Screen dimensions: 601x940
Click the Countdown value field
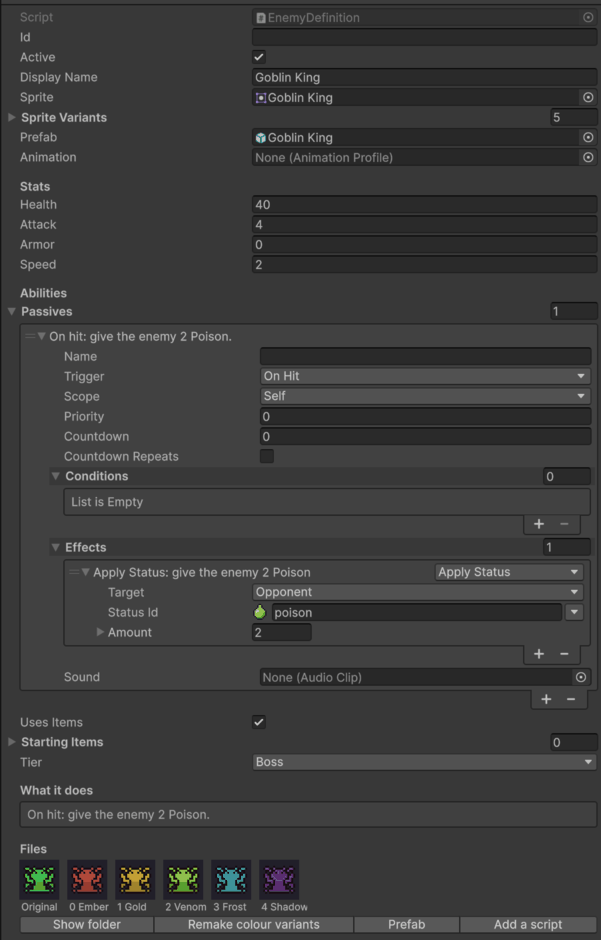click(x=425, y=436)
